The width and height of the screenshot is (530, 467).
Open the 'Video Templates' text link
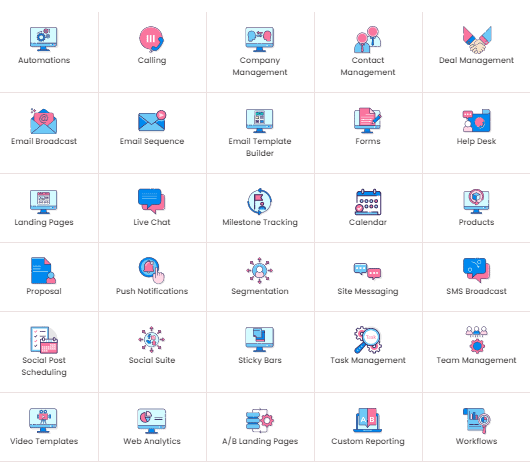[x=44, y=442]
